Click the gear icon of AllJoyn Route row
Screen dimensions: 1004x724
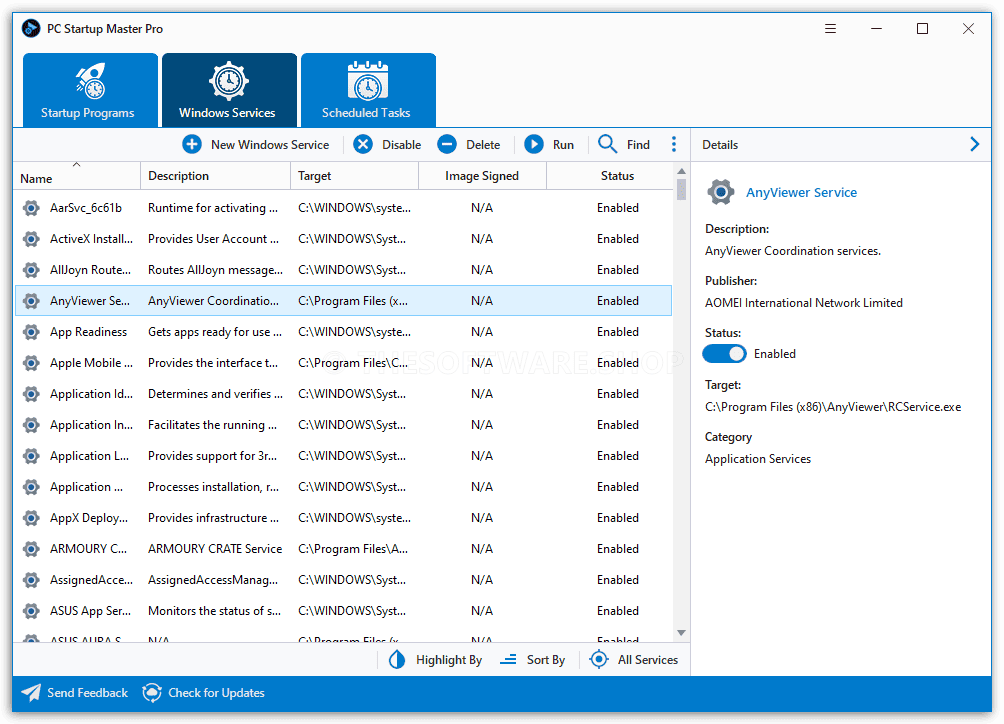tap(31, 270)
